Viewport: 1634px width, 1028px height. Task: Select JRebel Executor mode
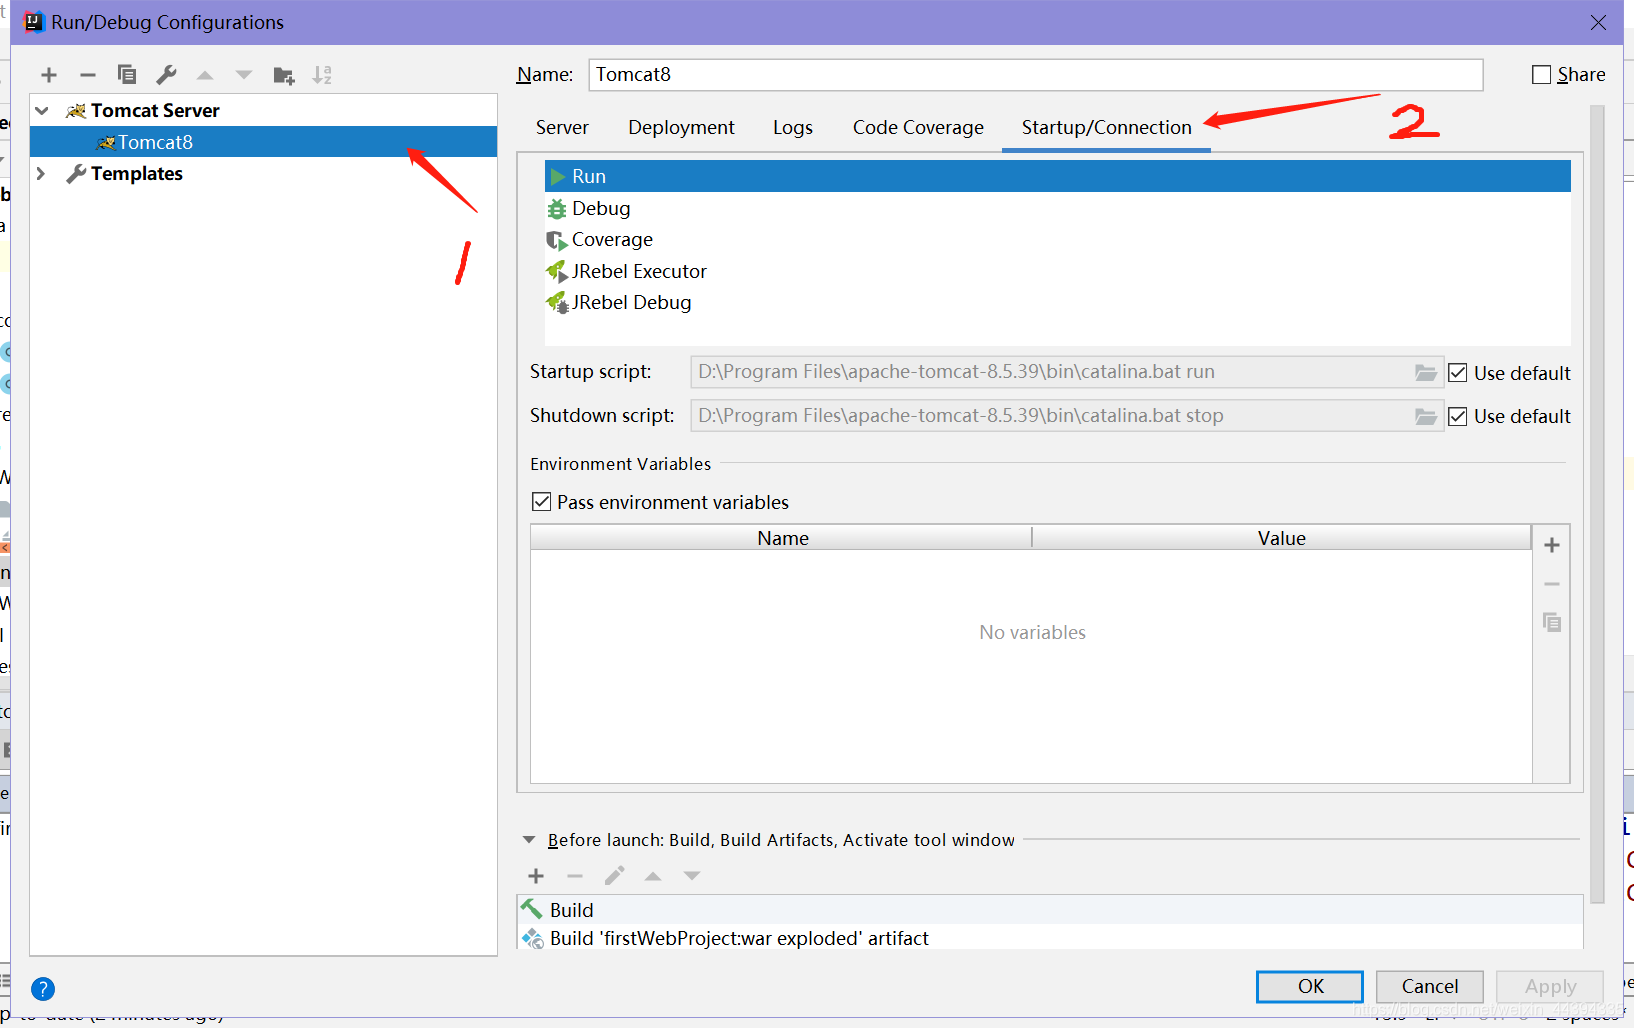1058,271
